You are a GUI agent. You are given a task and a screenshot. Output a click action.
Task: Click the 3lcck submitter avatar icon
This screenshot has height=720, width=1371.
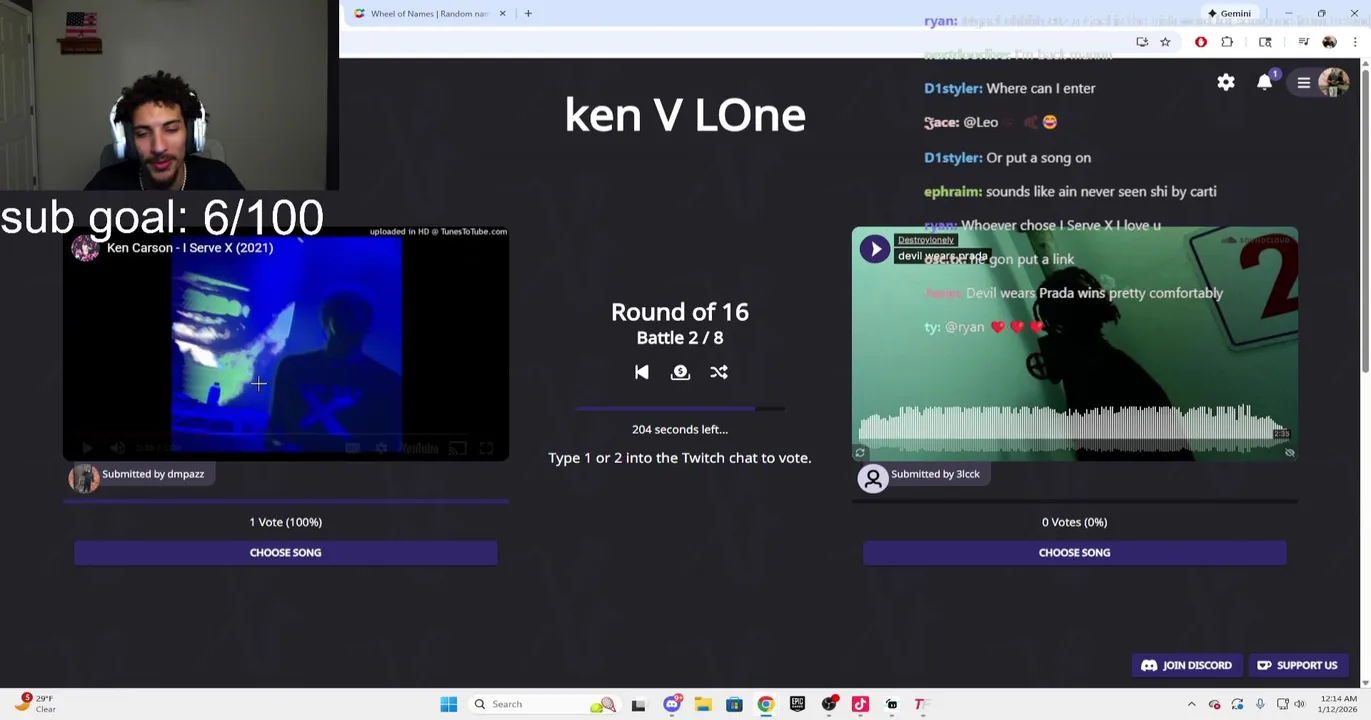873,478
